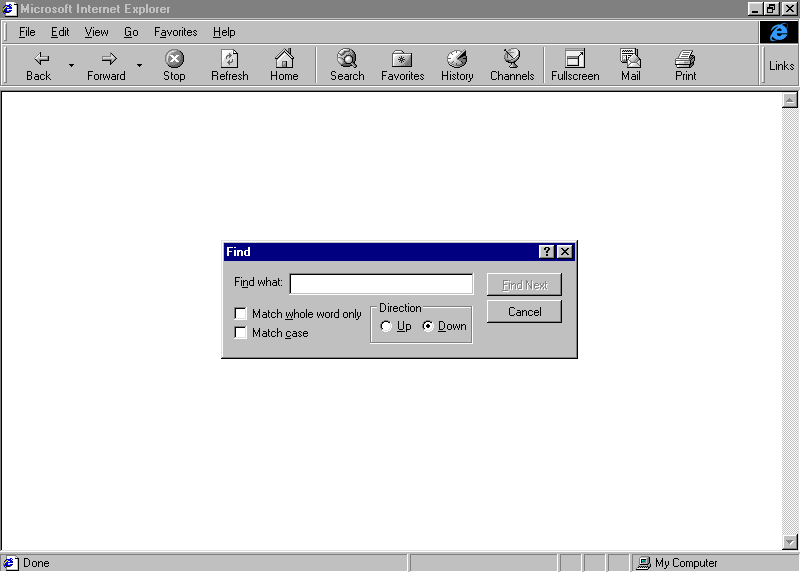
Task: Show the History toolbar icon
Action: coord(457,59)
